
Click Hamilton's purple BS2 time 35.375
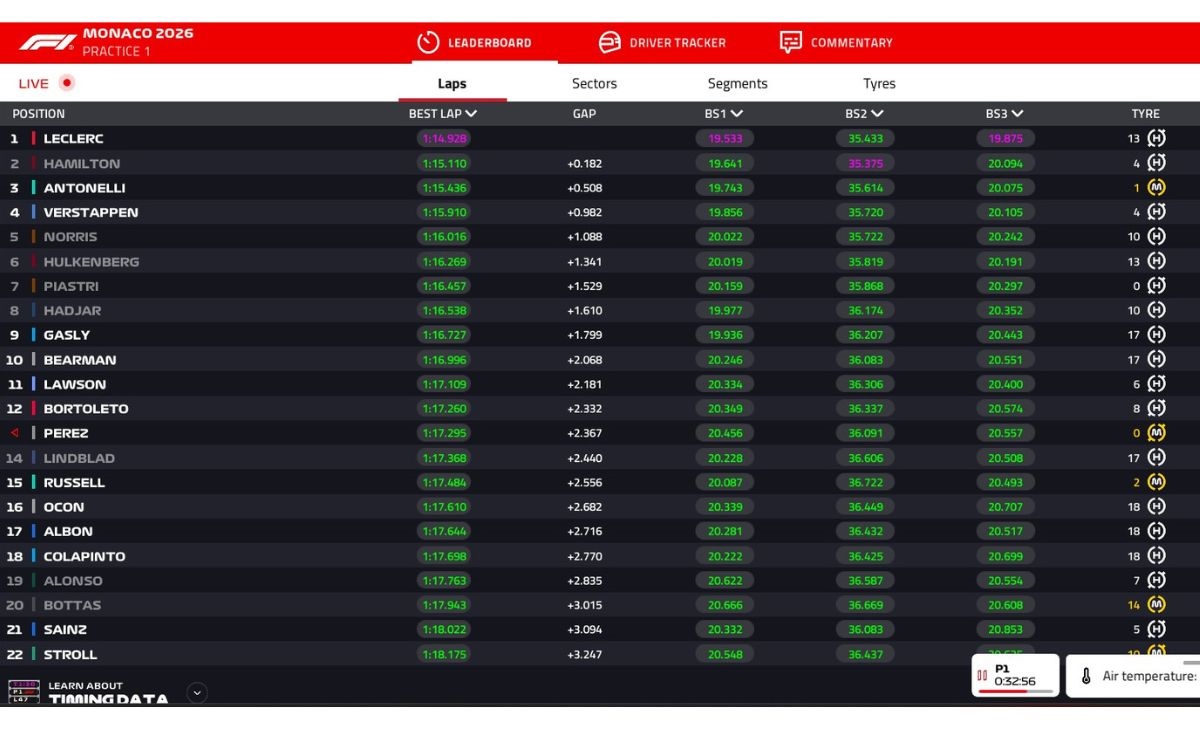(865, 163)
